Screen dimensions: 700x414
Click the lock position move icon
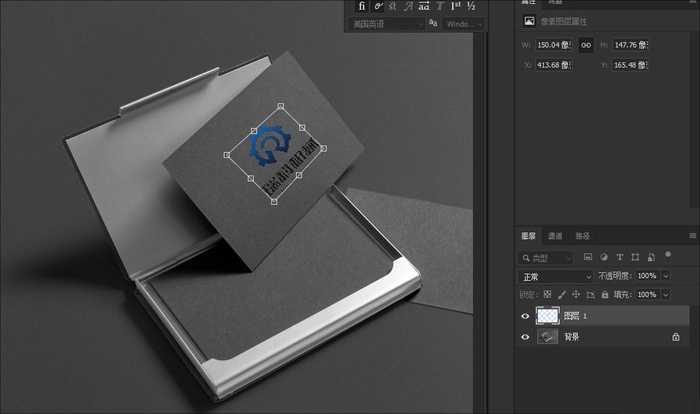575,295
